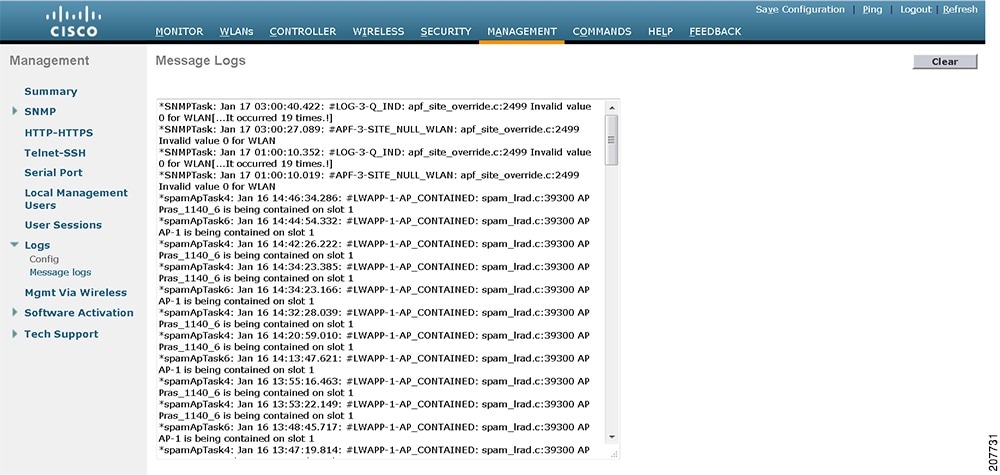1000x475 pixels.
Task: Open the Summary page in sidebar
Action: pyautogui.click(x=51, y=91)
